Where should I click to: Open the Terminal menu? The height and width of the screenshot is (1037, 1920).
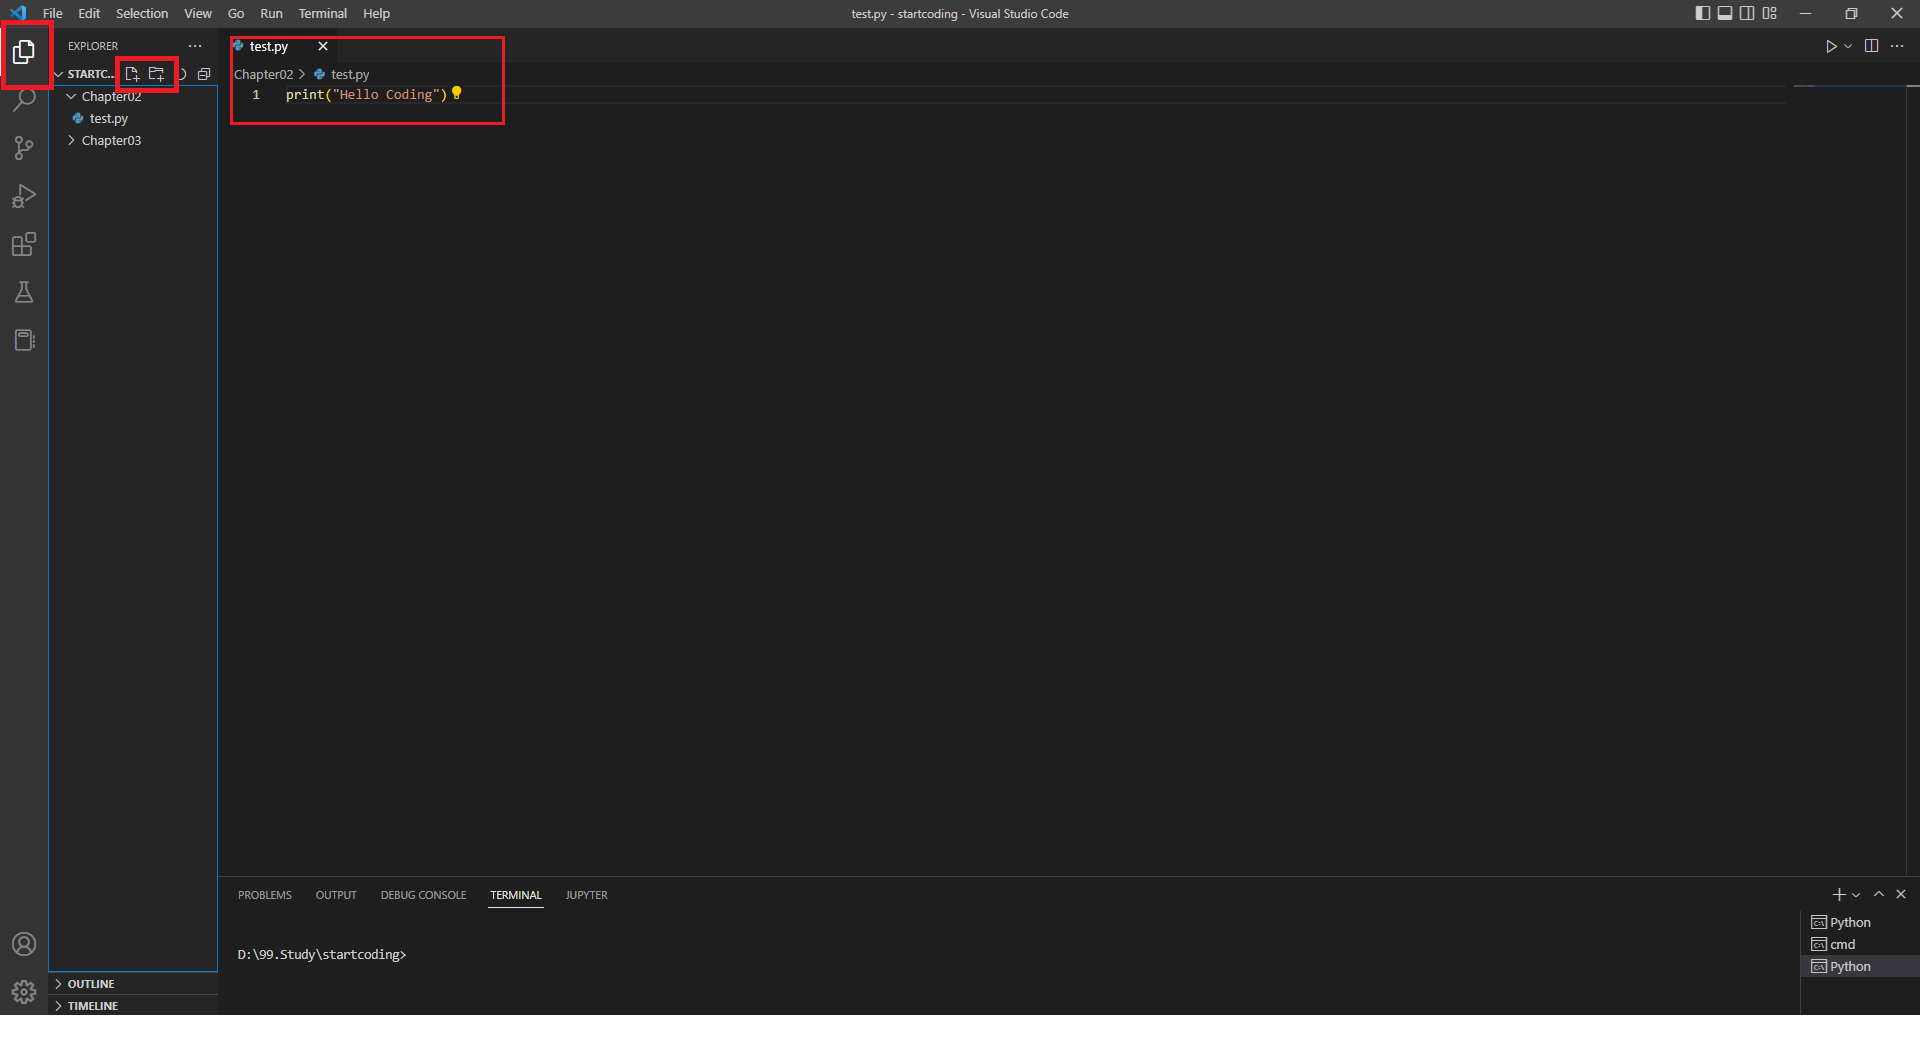point(323,13)
